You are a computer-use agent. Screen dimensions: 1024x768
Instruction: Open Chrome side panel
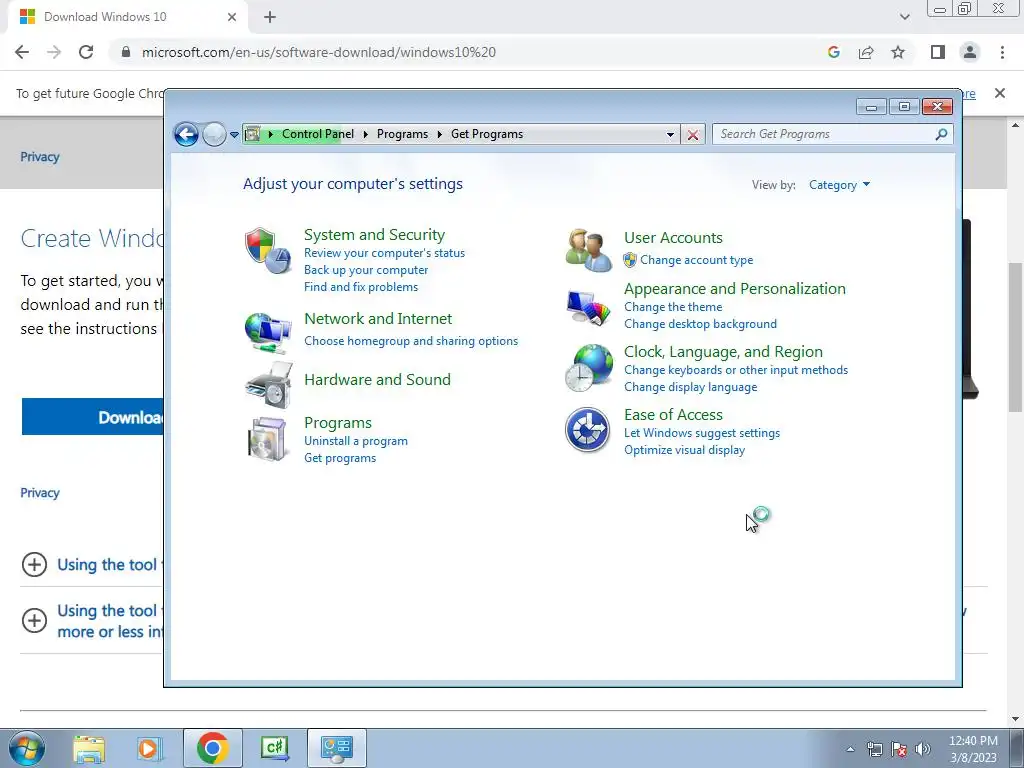pyautogui.click(x=938, y=52)
